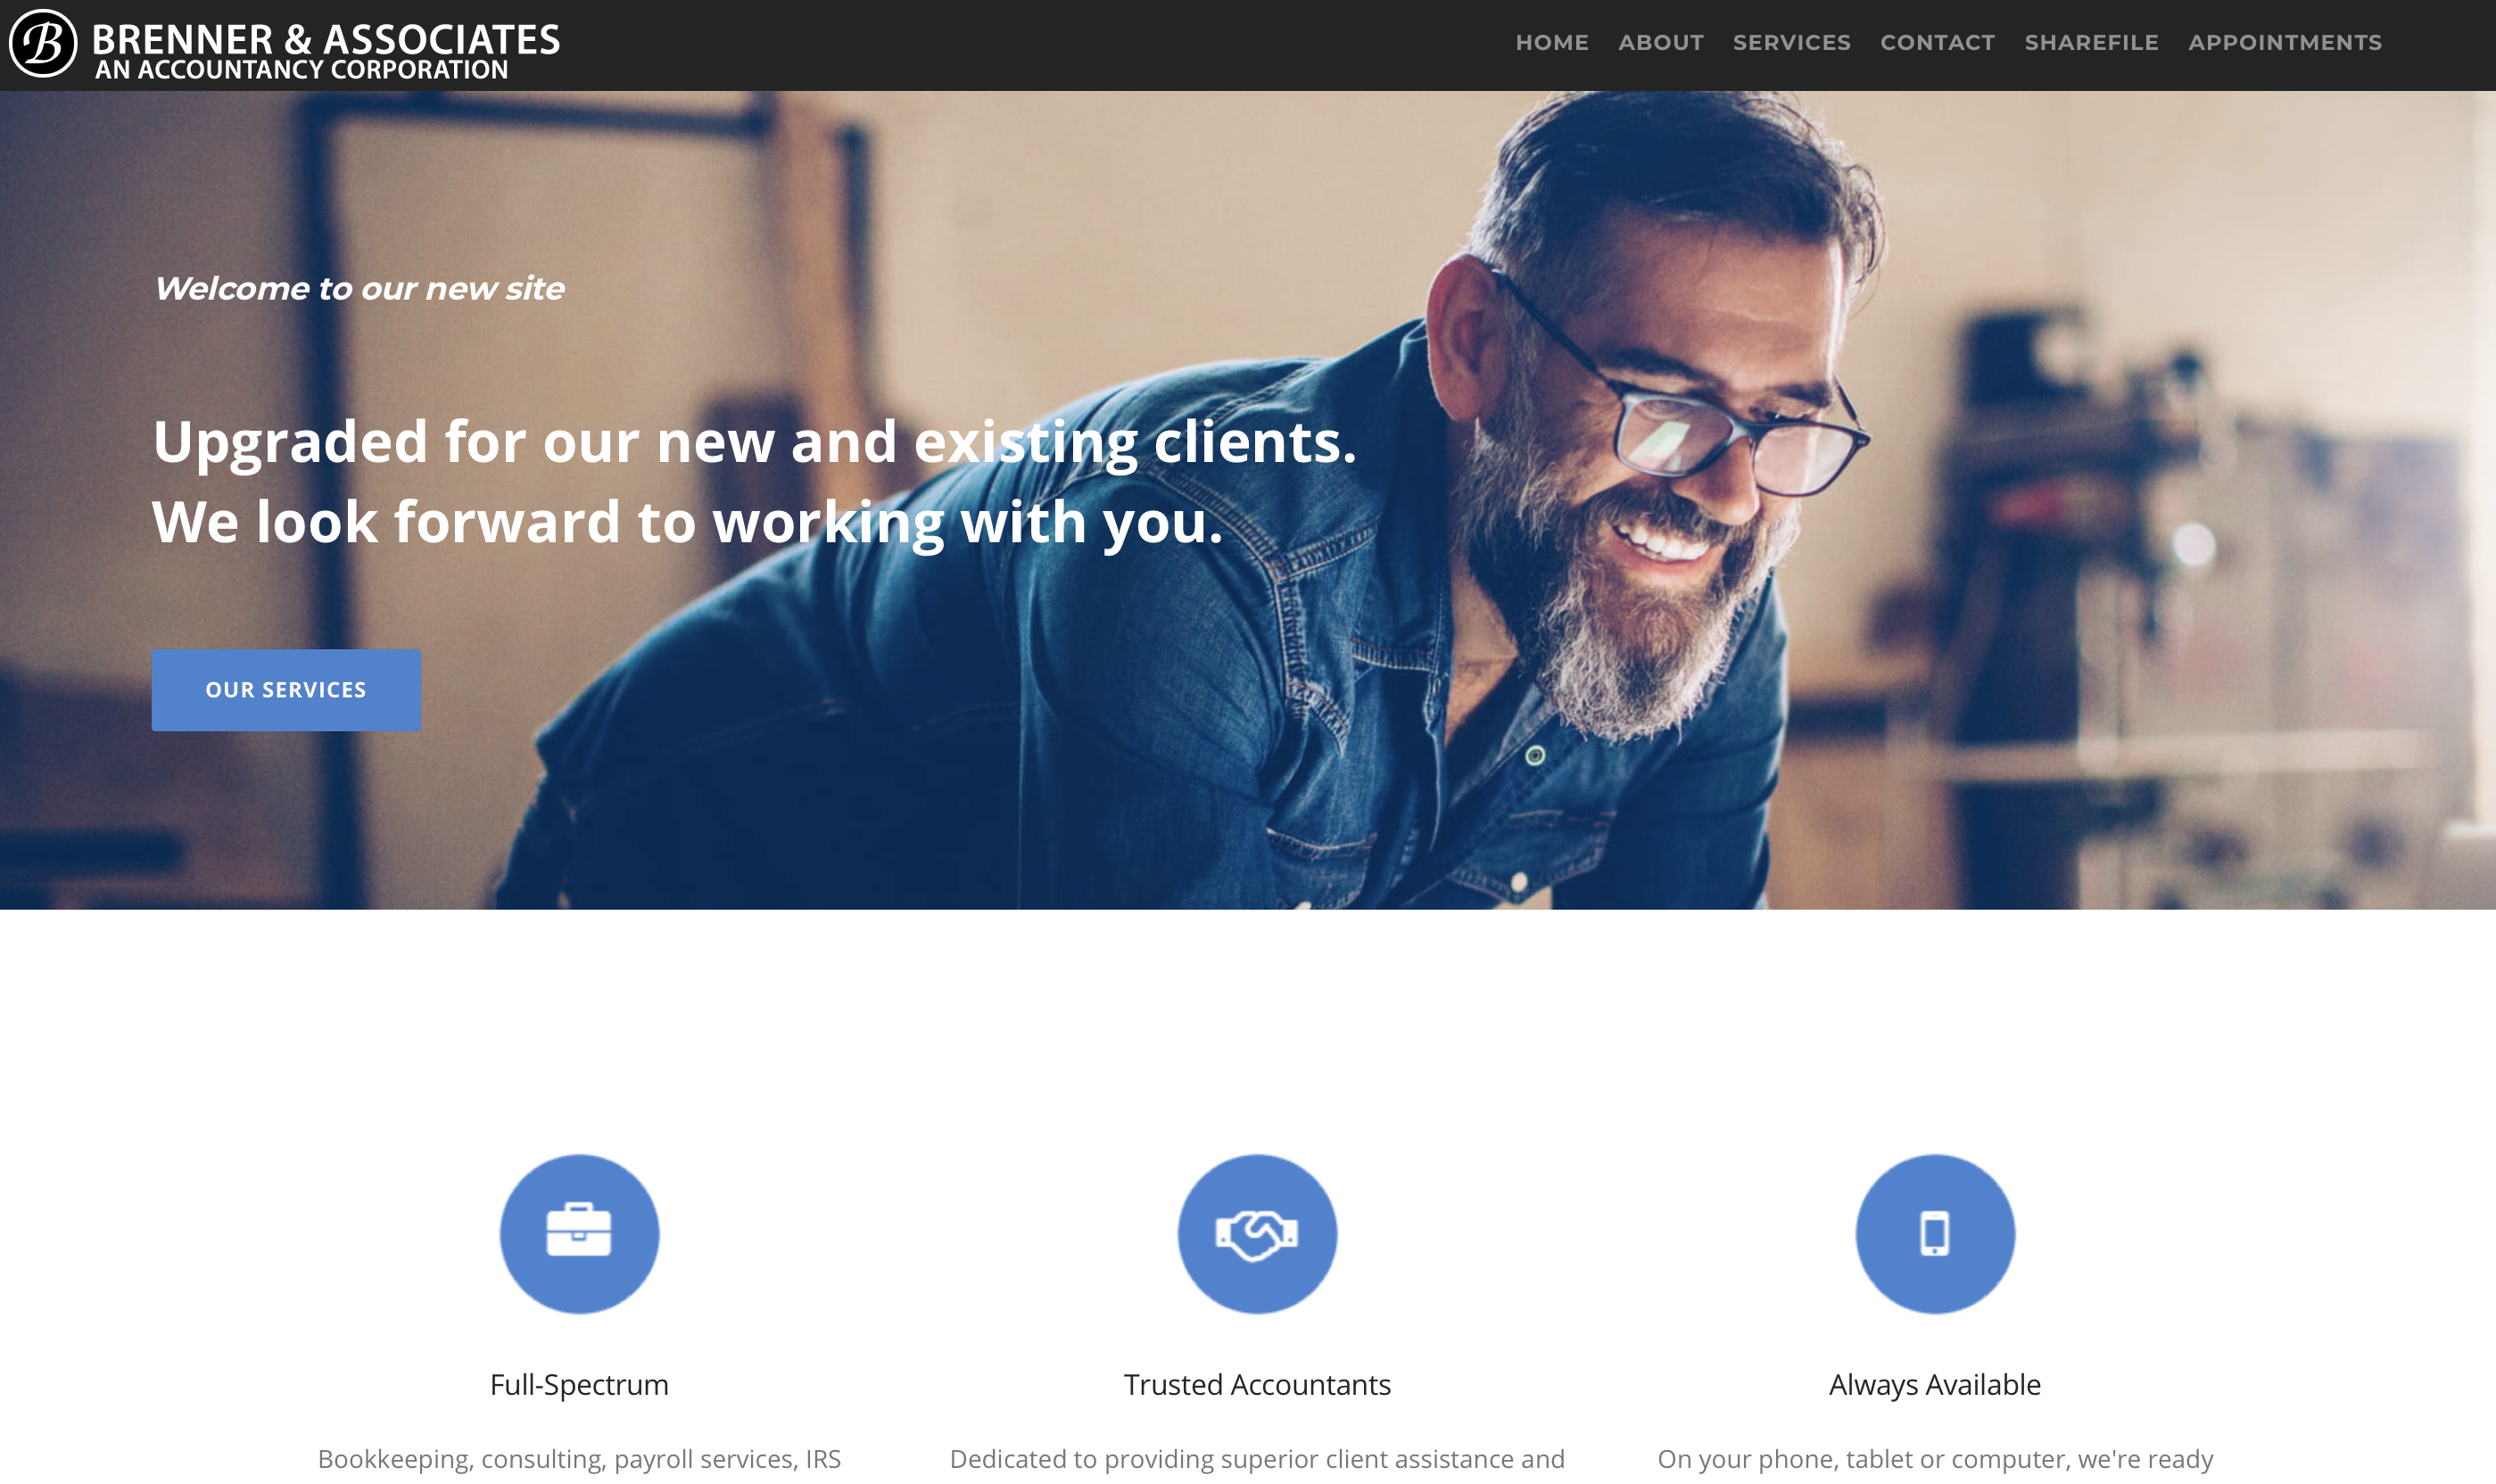The height and width of the screenshot is (1484, 2496).
Task: Click the Full-Spectrum heading
Action: pos(579,1384)
